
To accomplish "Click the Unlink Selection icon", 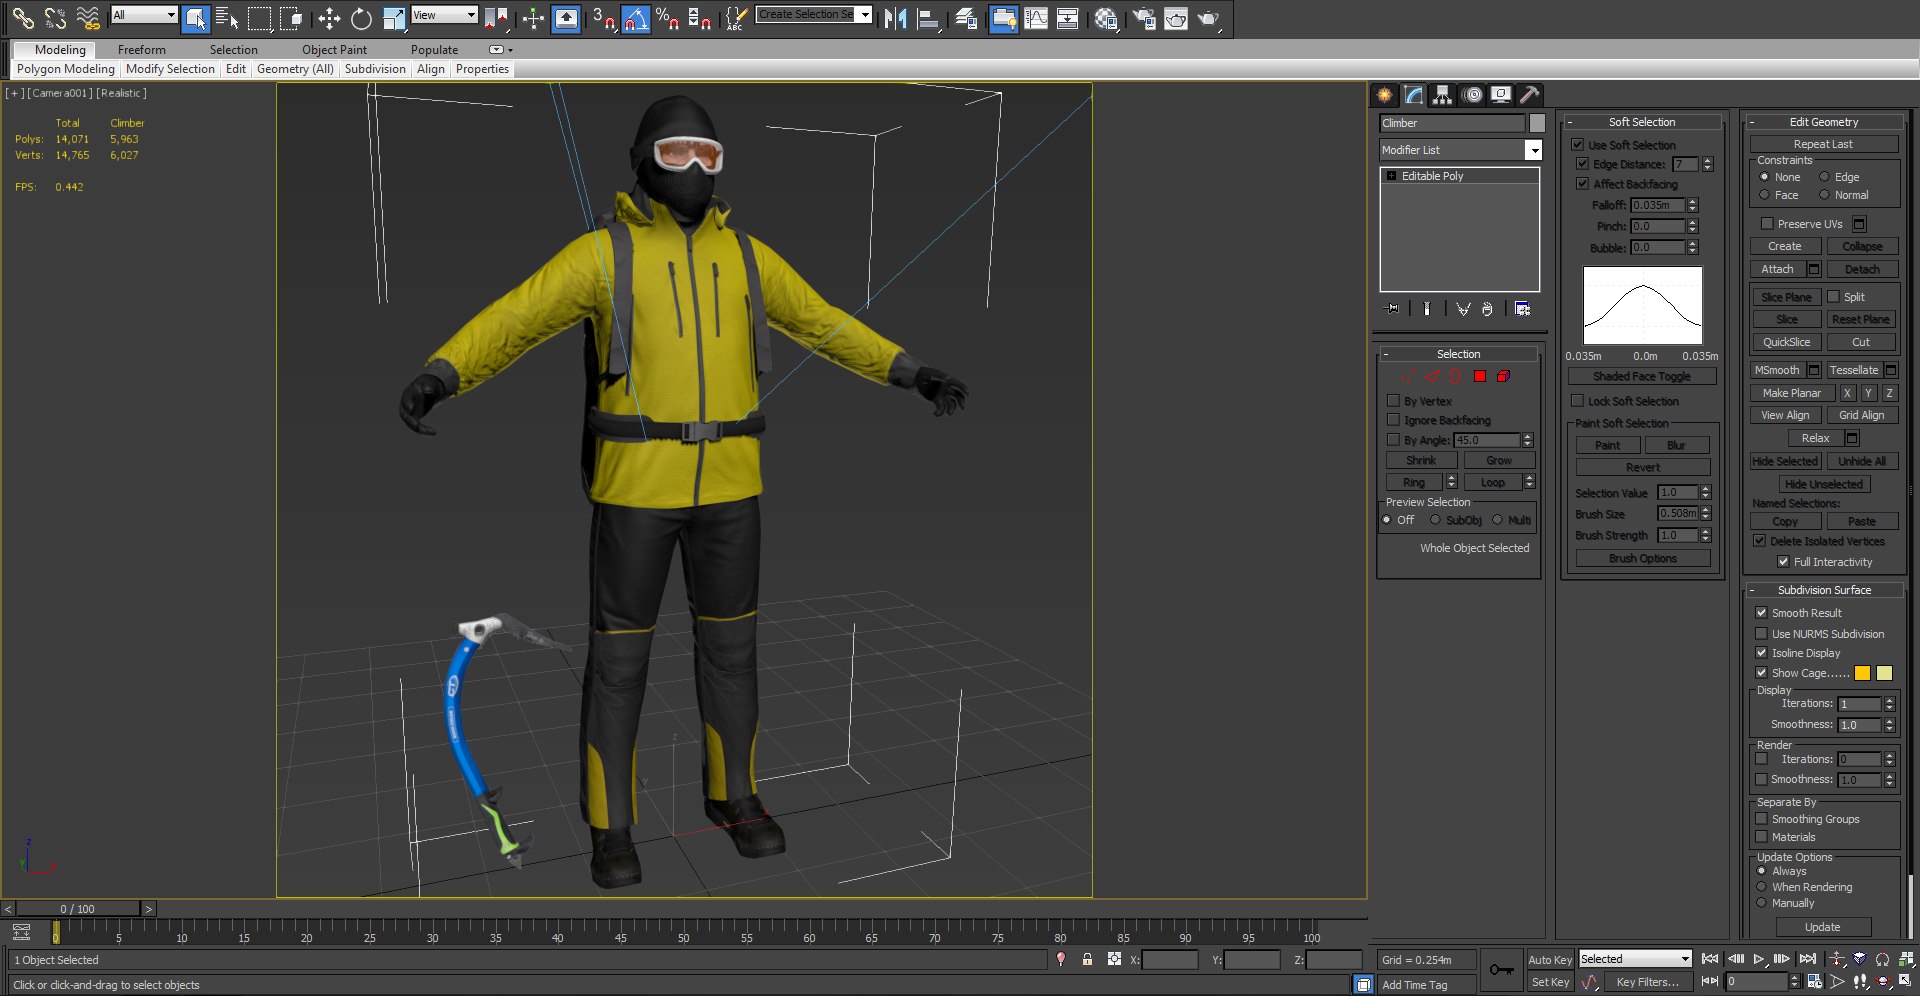I will pyautogui.click(x=55, y=17).
